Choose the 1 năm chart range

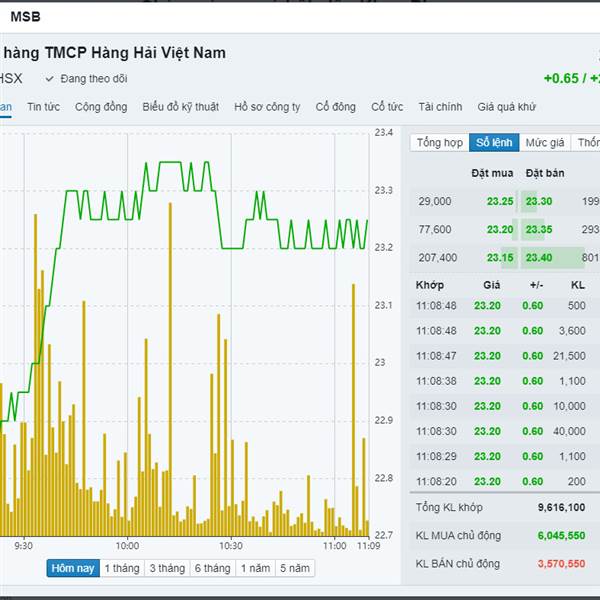pos(255,568)
